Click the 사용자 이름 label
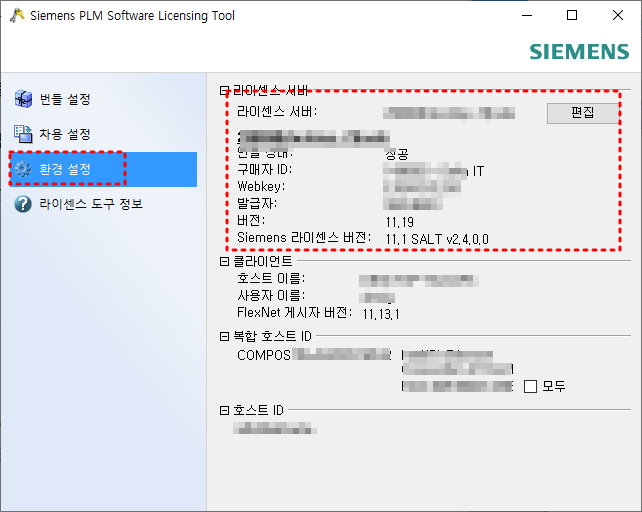This screenshot has height=512, width=642. pyautogui.click(x=271, y=295)
